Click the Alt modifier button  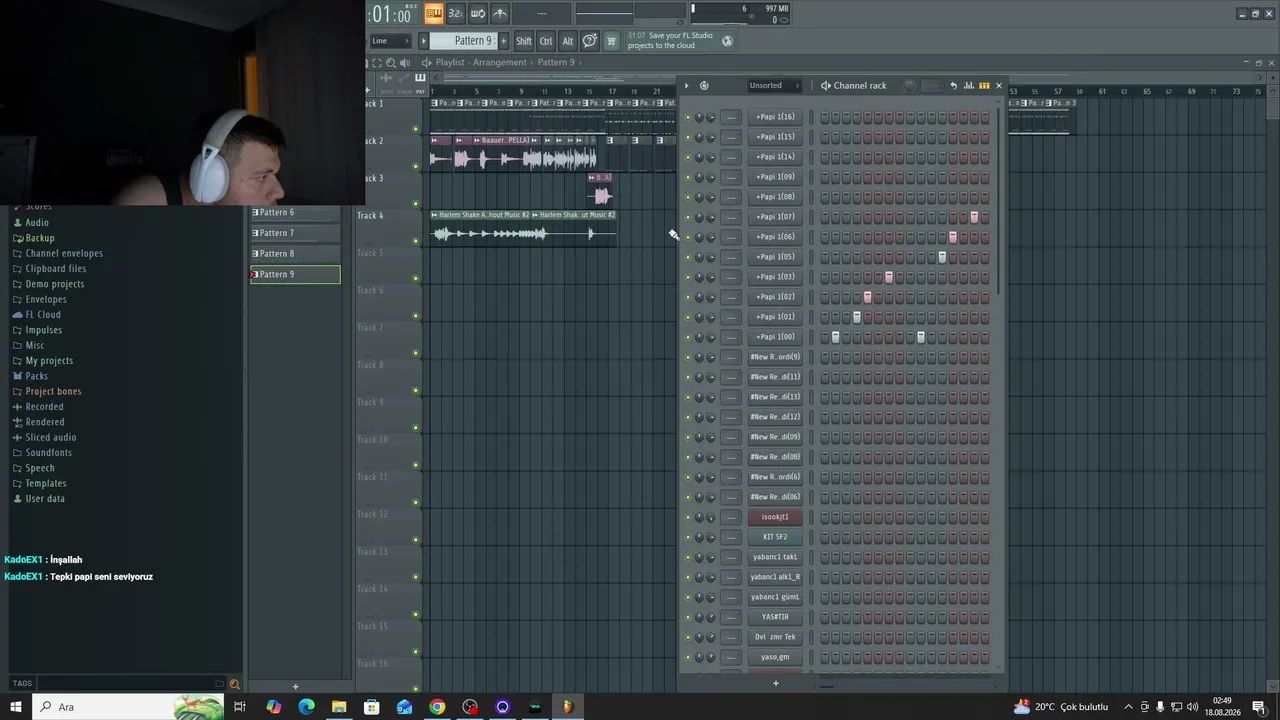[x=568, y=41]
